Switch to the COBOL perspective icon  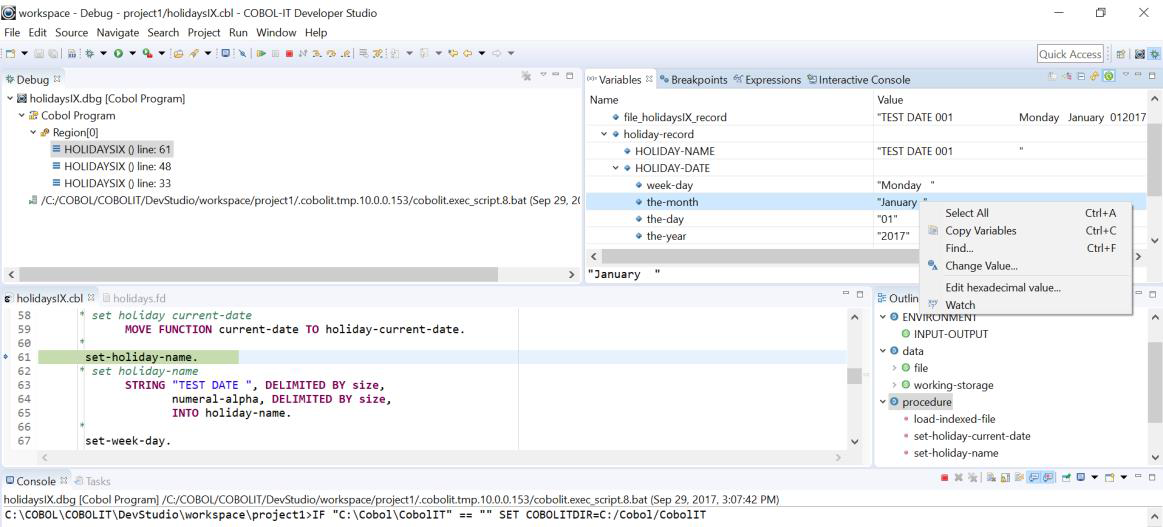click(1140, 53)
